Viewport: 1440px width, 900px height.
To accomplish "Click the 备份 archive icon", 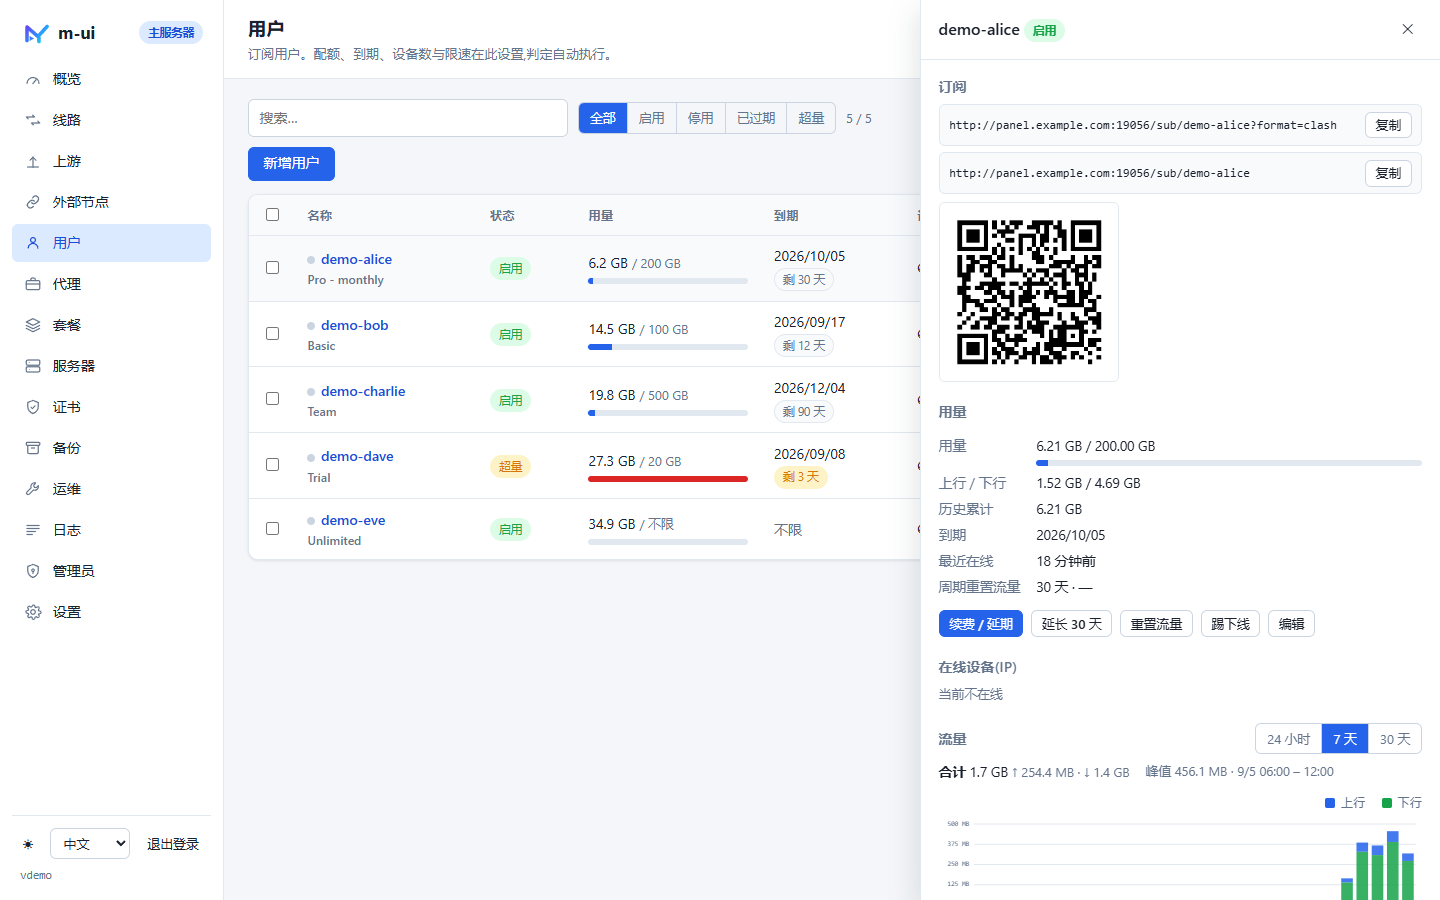I will click(33, 448).
